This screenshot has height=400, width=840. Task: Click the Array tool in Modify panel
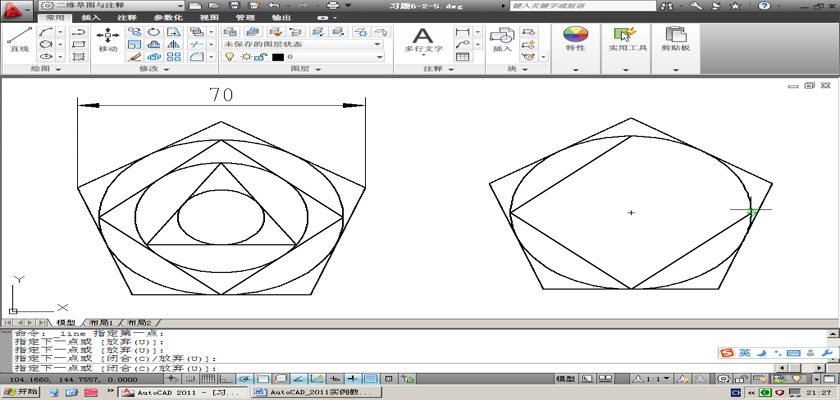pyautogui.click(x=174, y=56)
